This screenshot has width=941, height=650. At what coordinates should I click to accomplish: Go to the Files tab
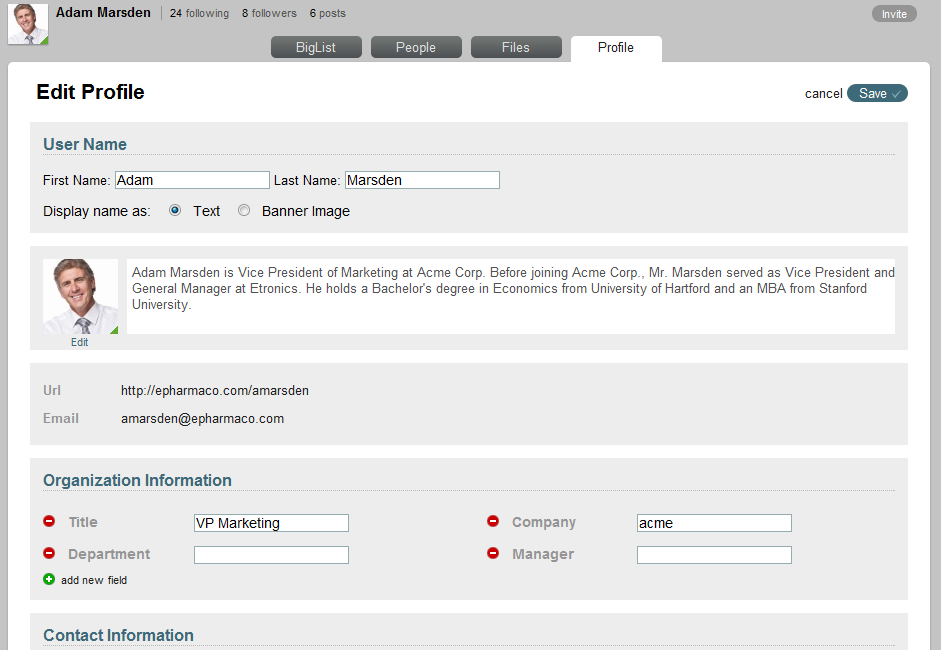(x=516, y=46)
